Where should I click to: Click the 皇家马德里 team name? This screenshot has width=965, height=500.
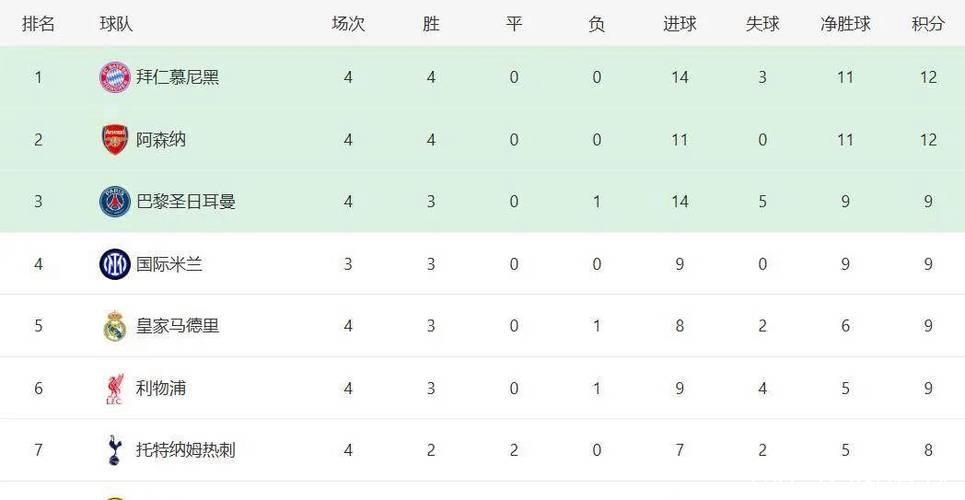click(177, 326)
